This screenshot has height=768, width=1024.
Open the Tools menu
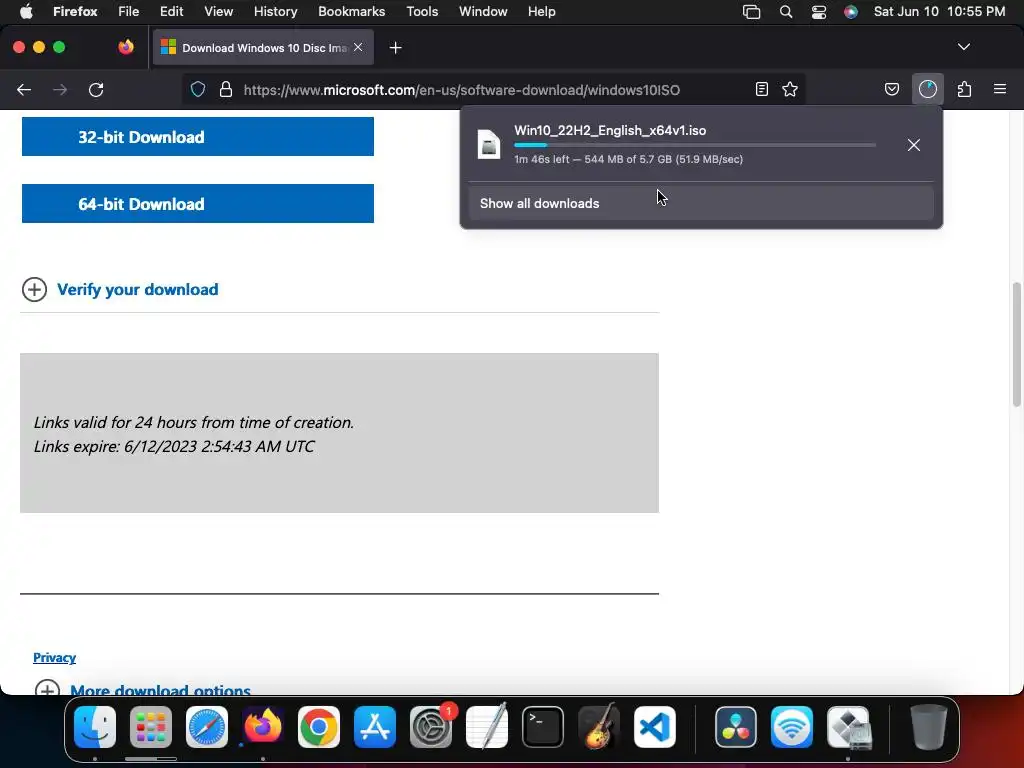click(x=422, y=12)
